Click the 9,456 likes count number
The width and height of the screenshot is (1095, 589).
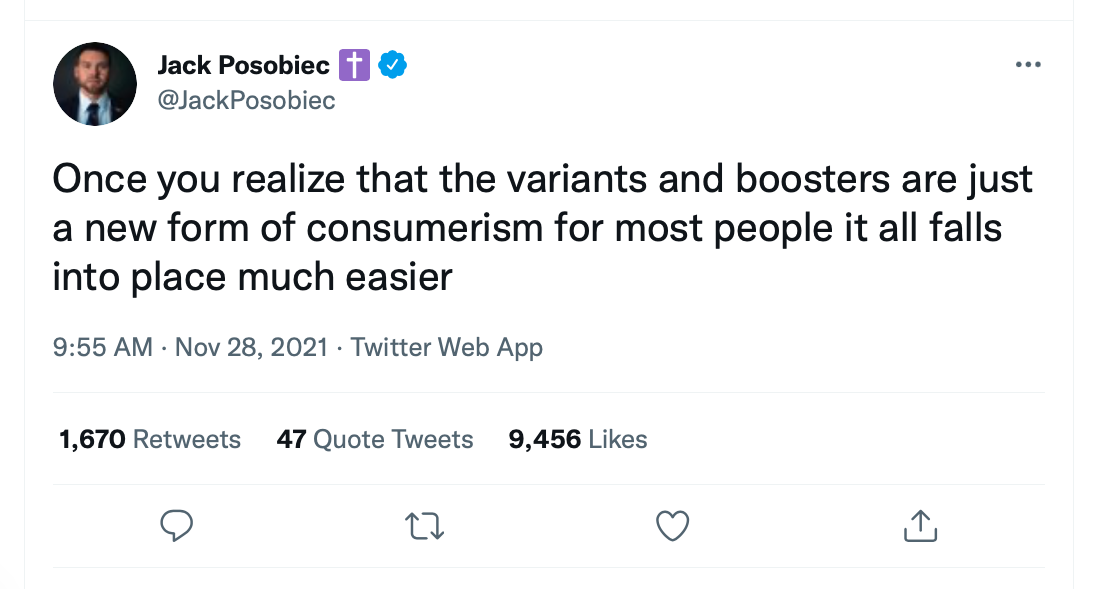(544, 440)
